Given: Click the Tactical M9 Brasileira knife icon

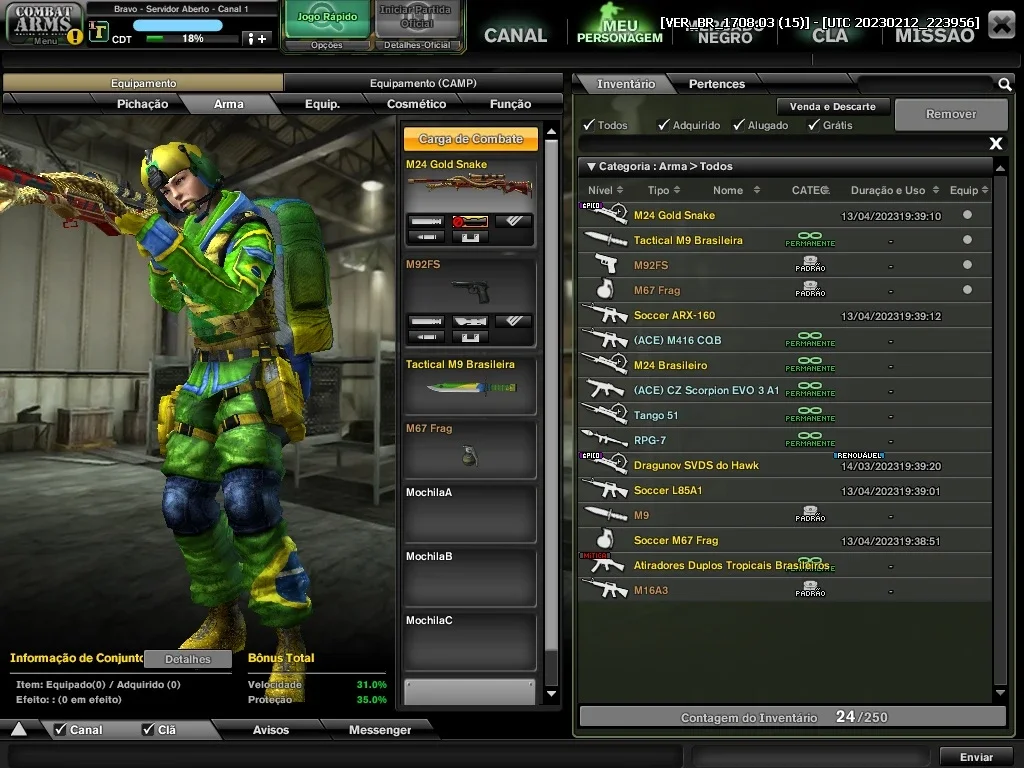Looking at the screenshot, I should 605,240.
